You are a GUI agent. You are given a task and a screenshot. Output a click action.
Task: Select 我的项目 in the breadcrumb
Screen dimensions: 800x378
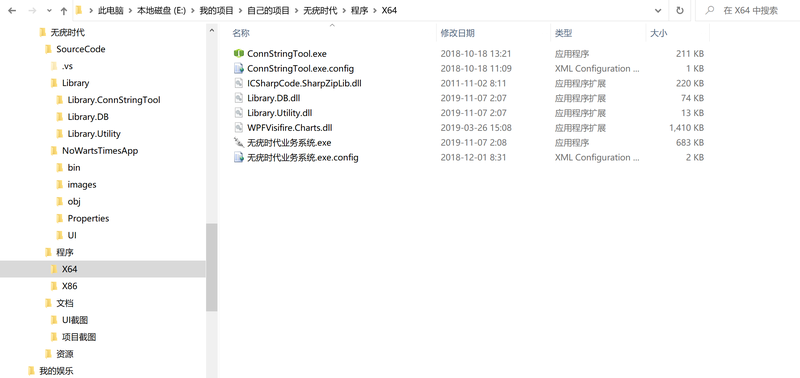(x=216, y=10)
